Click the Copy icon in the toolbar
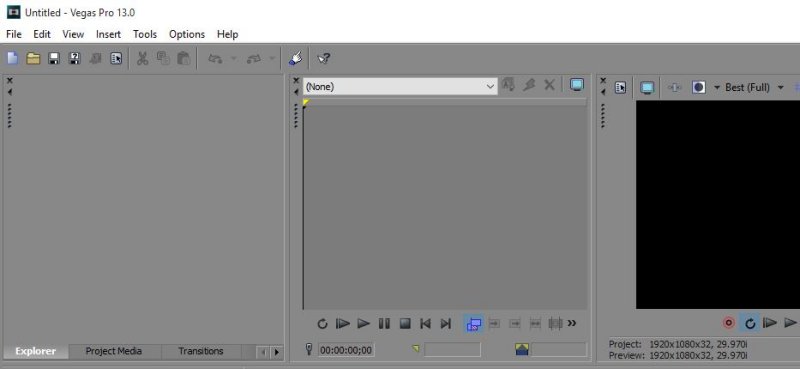Screen dimensions: 800x369 coord(163,59)
